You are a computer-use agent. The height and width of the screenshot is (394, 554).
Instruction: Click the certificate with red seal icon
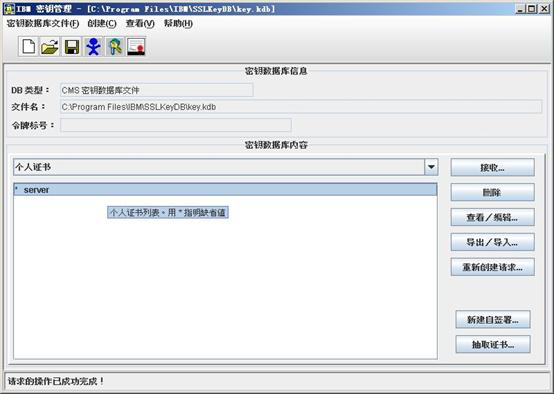point(136,47)
